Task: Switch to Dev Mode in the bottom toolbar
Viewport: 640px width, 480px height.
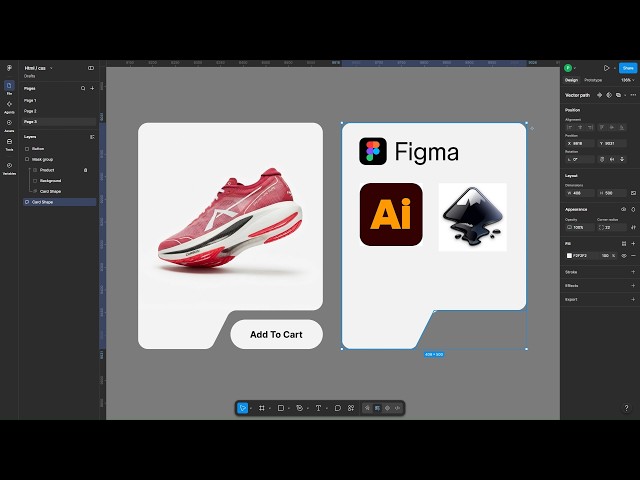Action: [397, 408]
